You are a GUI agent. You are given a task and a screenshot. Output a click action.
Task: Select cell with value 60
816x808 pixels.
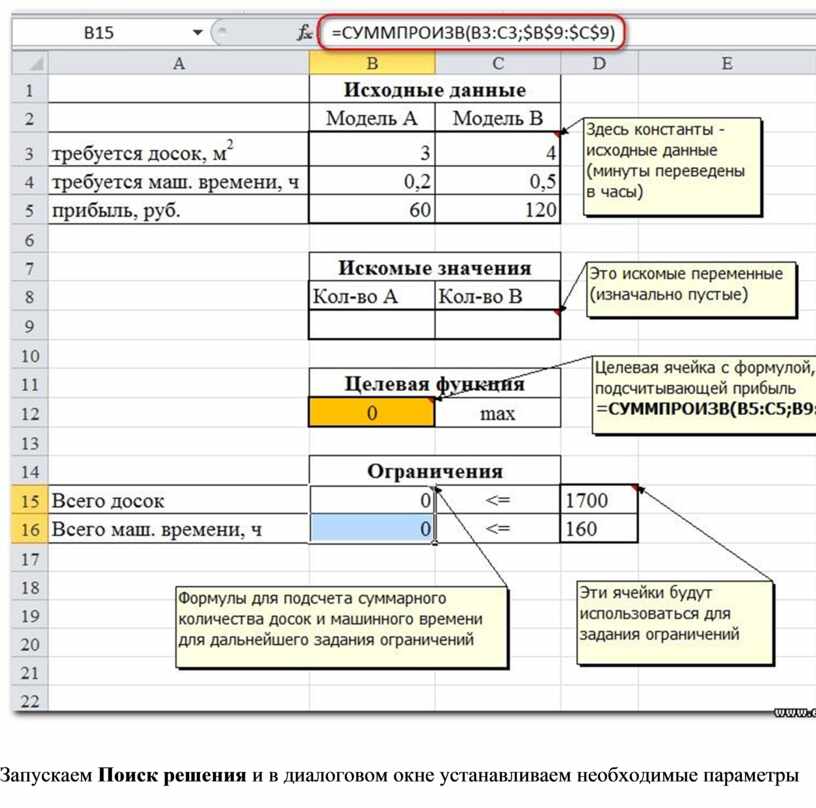coord(372,210)
